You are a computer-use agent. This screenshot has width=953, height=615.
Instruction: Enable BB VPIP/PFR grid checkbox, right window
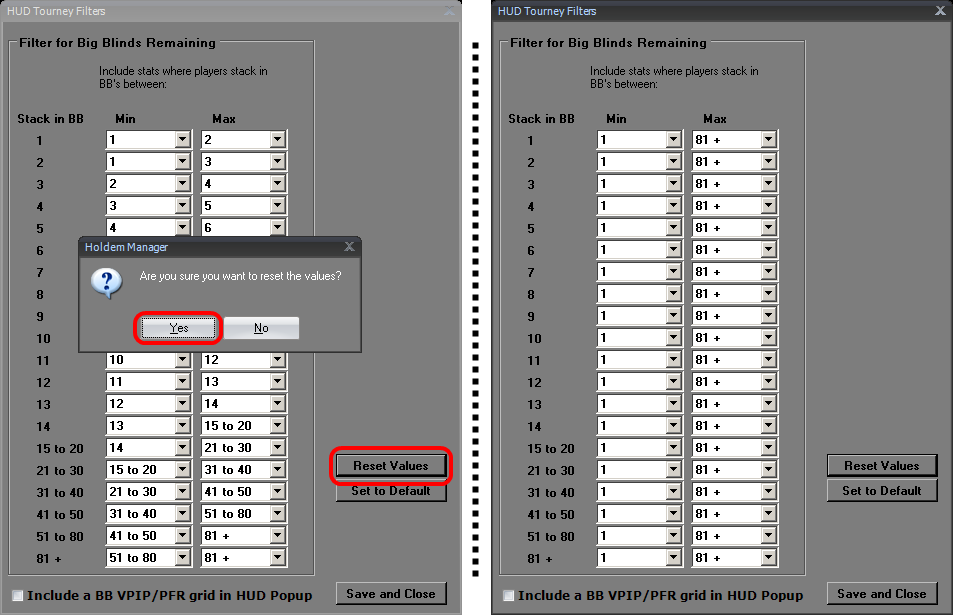pyautogui.click(x=509, y=596)
